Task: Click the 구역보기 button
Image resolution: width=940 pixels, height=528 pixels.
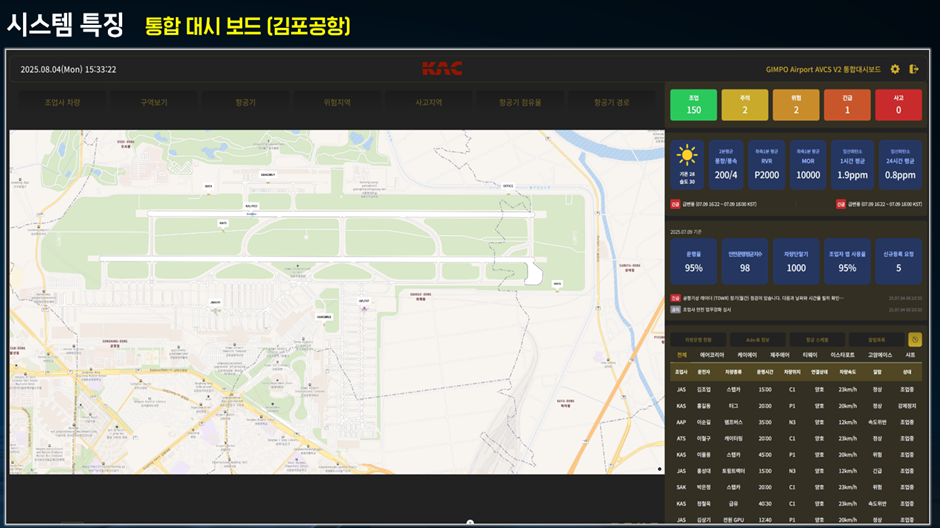Action: tap(154, 102)
